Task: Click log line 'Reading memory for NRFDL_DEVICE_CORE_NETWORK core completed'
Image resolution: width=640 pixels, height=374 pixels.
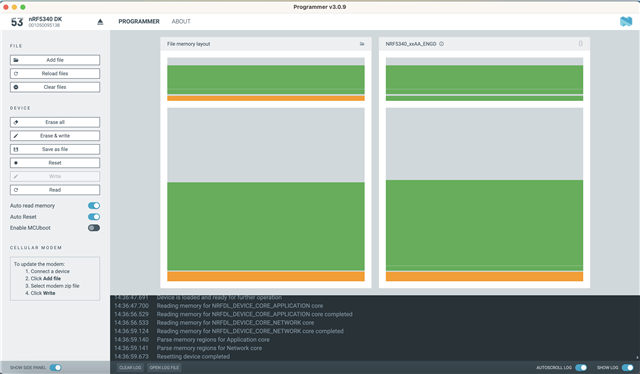Action: [250, 331]
